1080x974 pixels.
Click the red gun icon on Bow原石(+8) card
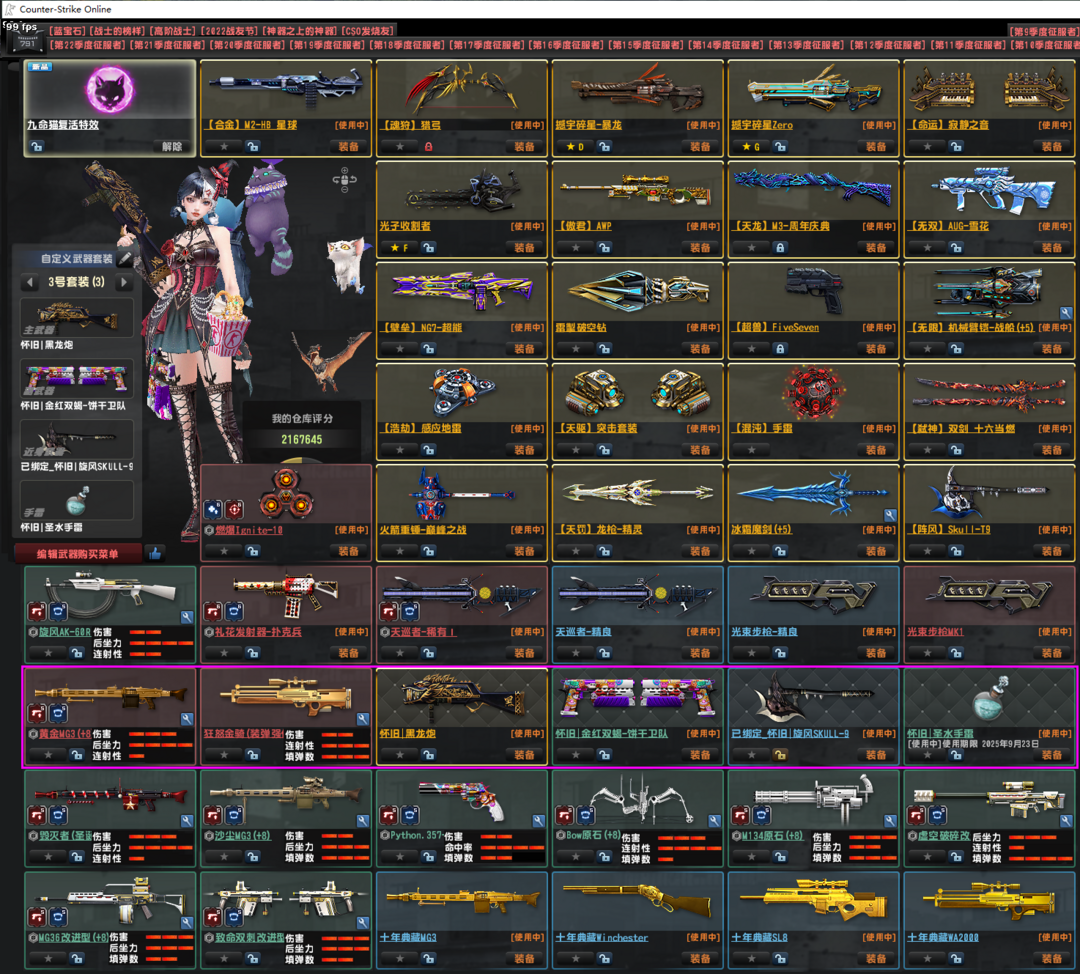pos(565,816)
